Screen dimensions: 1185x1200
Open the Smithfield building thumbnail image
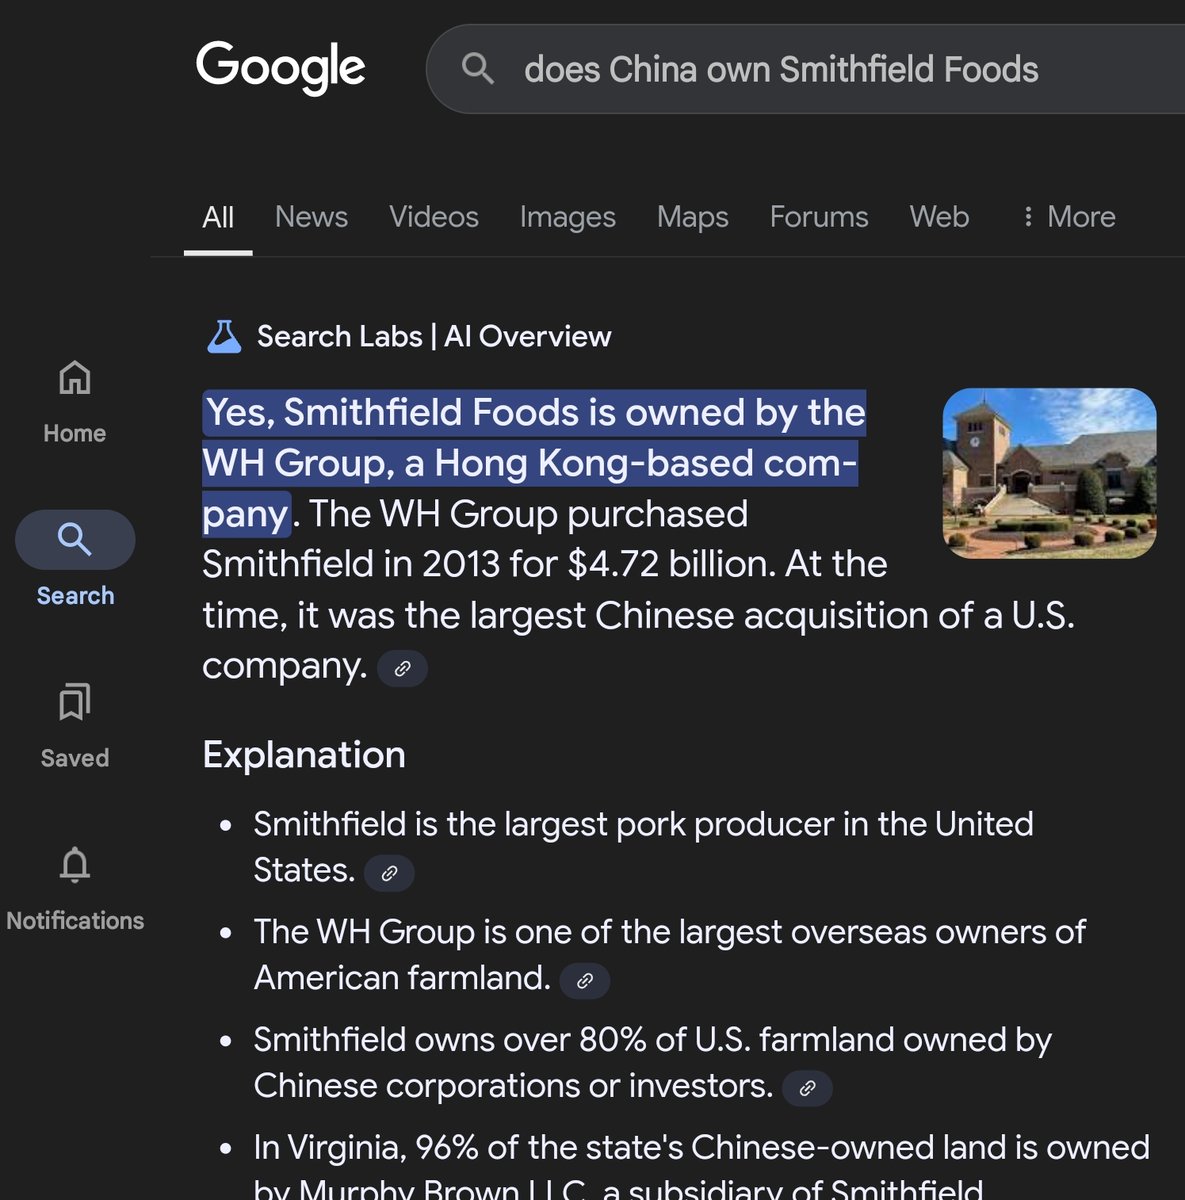(x=1050, y=473)
